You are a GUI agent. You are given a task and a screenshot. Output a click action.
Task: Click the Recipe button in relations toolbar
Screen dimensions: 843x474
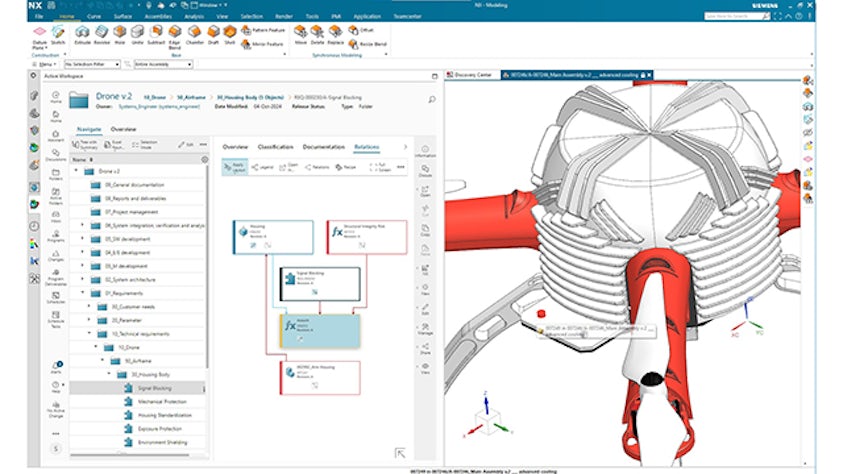pyautogui.click(x=346, y=167)
